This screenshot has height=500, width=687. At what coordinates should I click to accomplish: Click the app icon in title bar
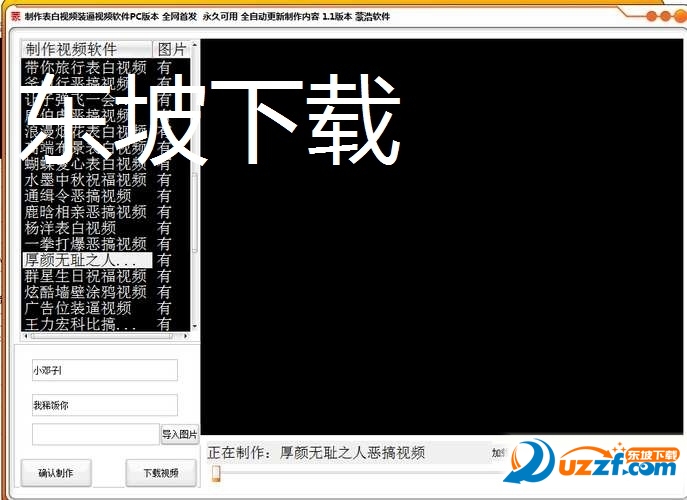click(16, 17)
